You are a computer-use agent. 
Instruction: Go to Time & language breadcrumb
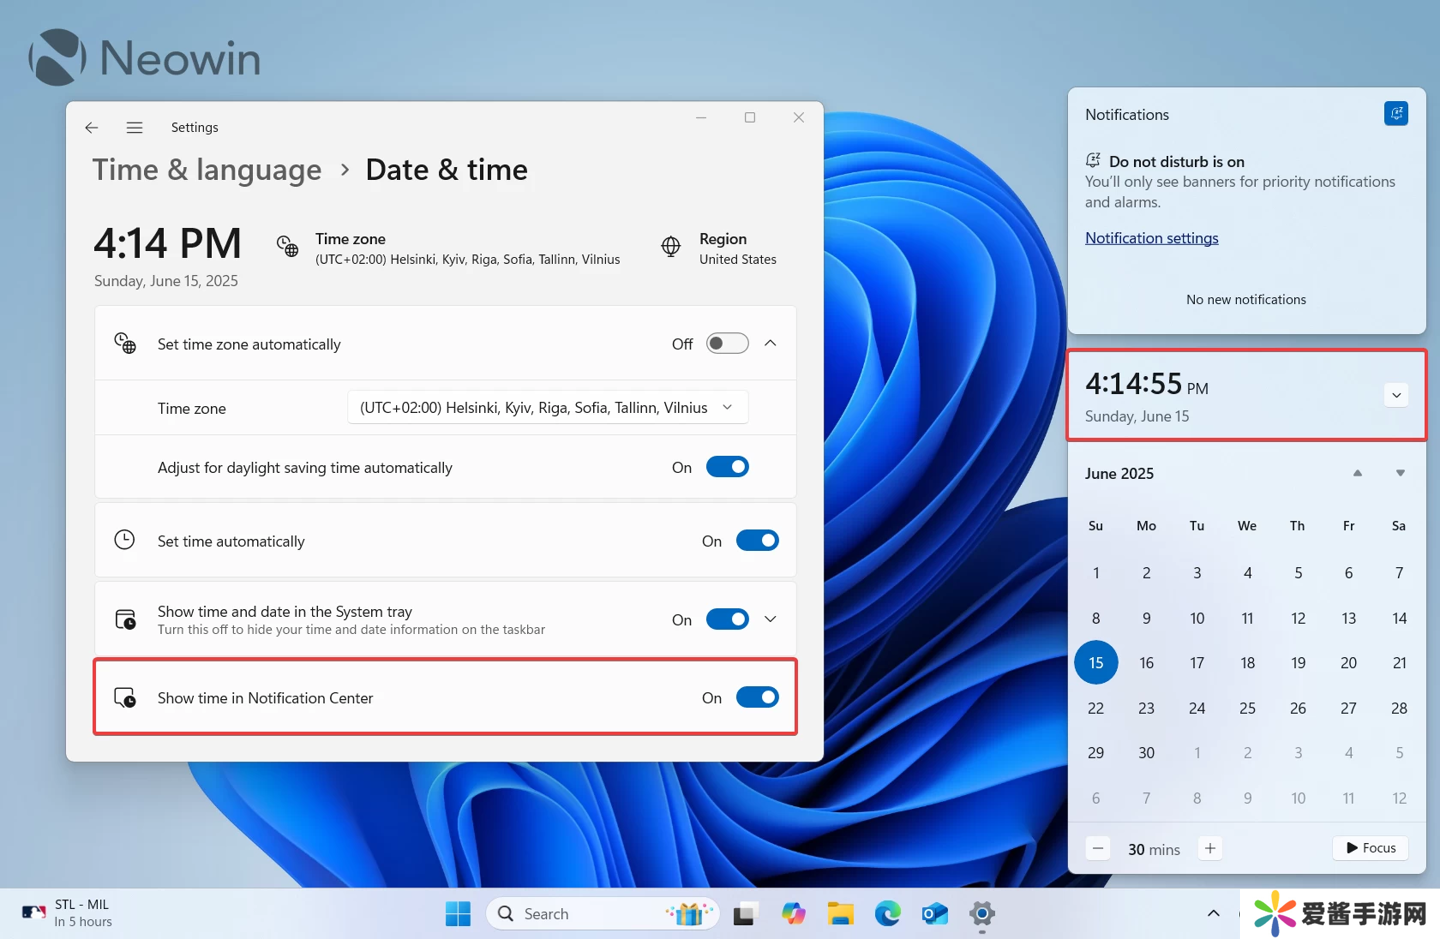click(207, 170)
